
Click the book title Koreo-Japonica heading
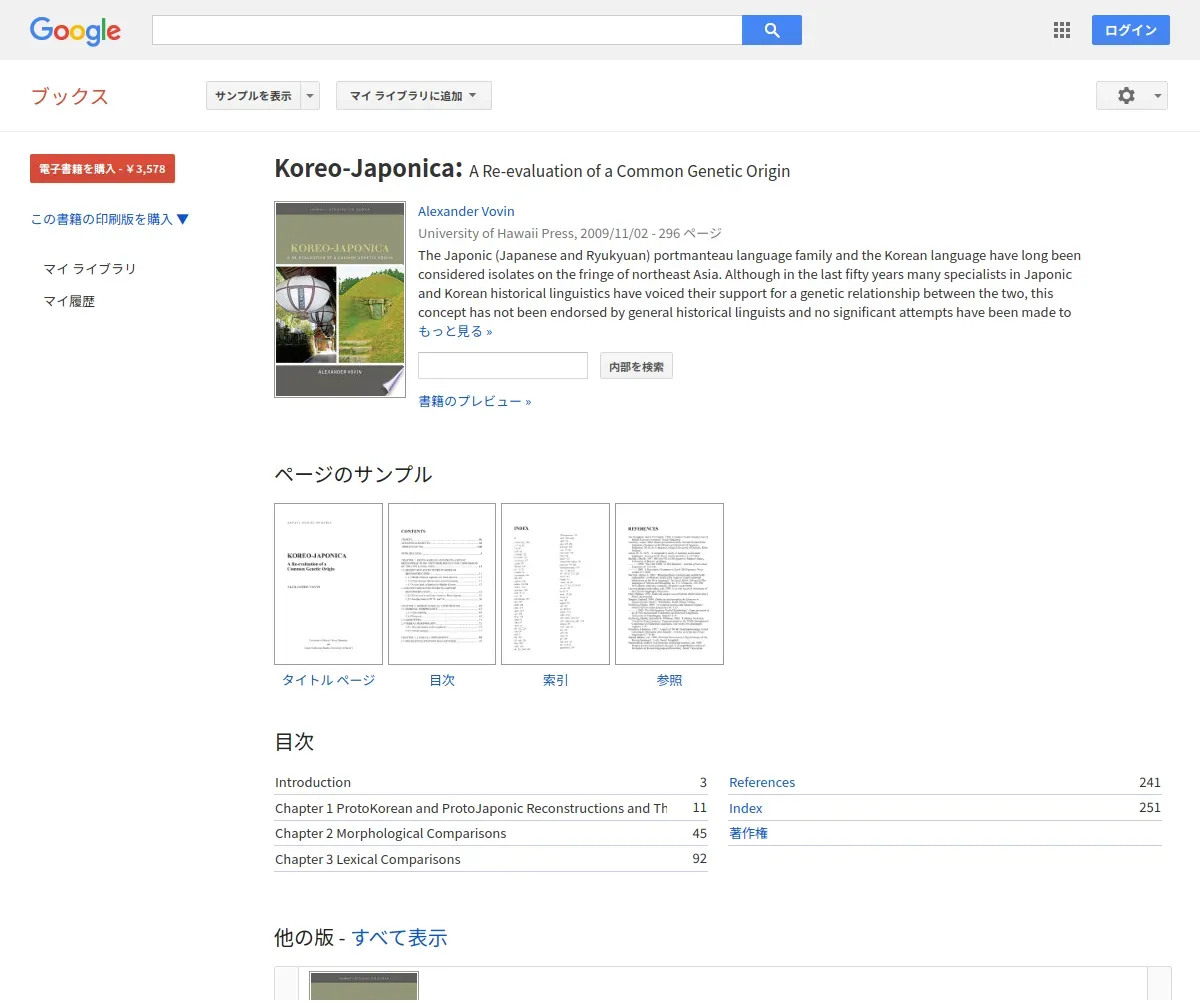pos(368,168)
